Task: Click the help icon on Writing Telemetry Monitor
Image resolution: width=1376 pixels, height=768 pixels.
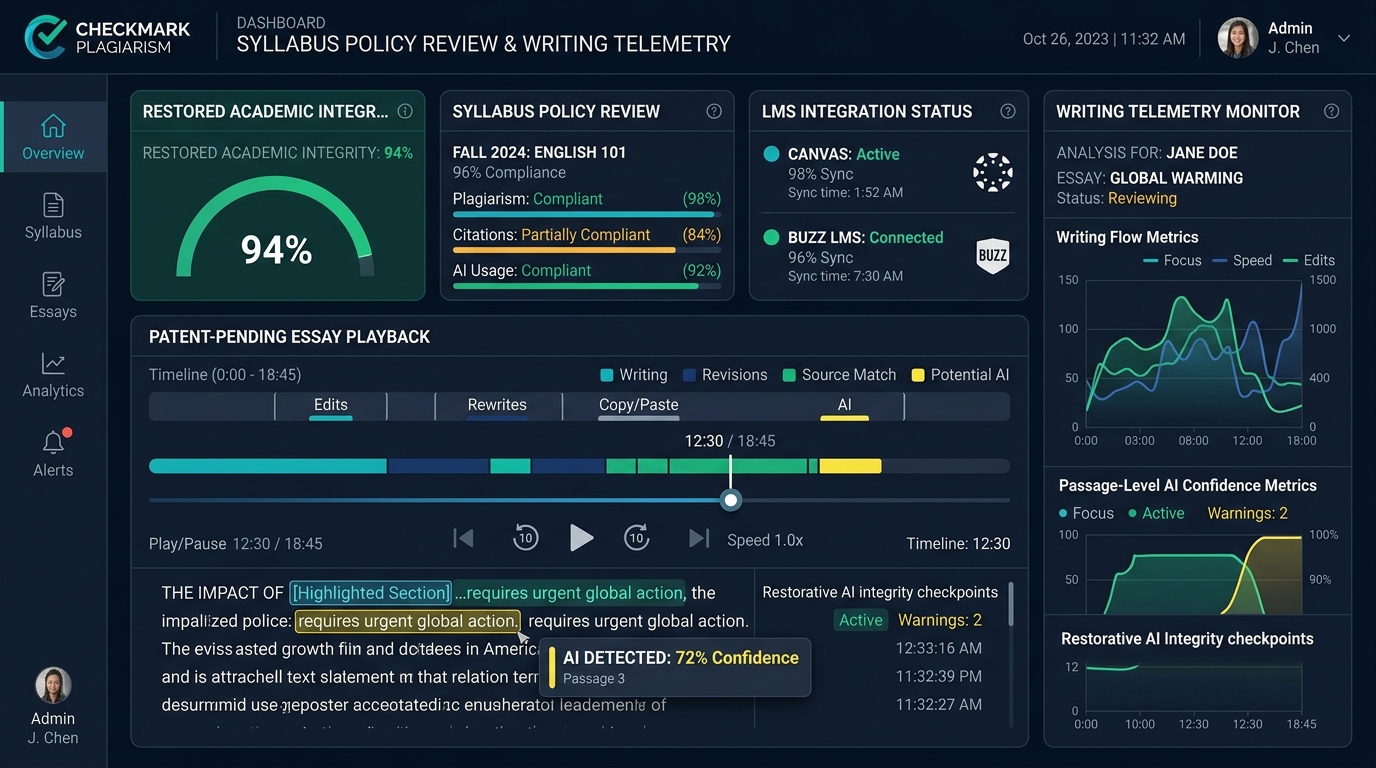Action: coord(1331,111)
